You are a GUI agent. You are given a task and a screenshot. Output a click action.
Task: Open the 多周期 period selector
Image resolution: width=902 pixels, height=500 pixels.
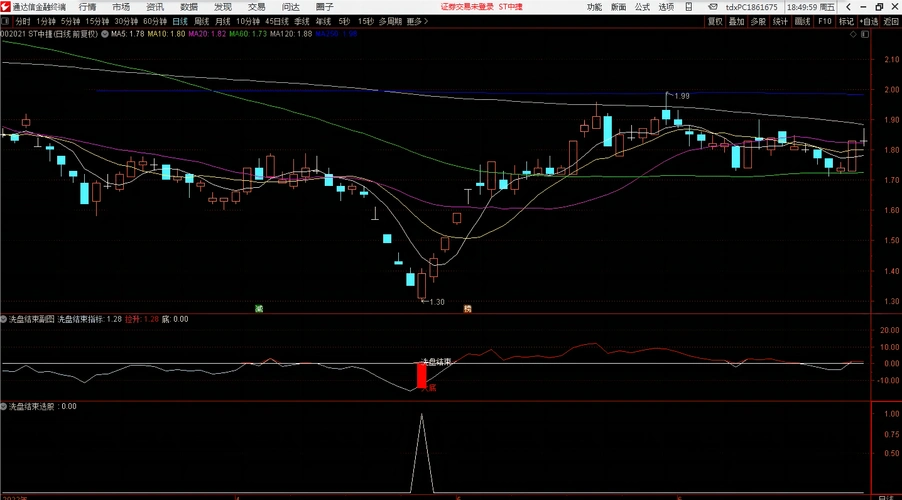point(389,21)
